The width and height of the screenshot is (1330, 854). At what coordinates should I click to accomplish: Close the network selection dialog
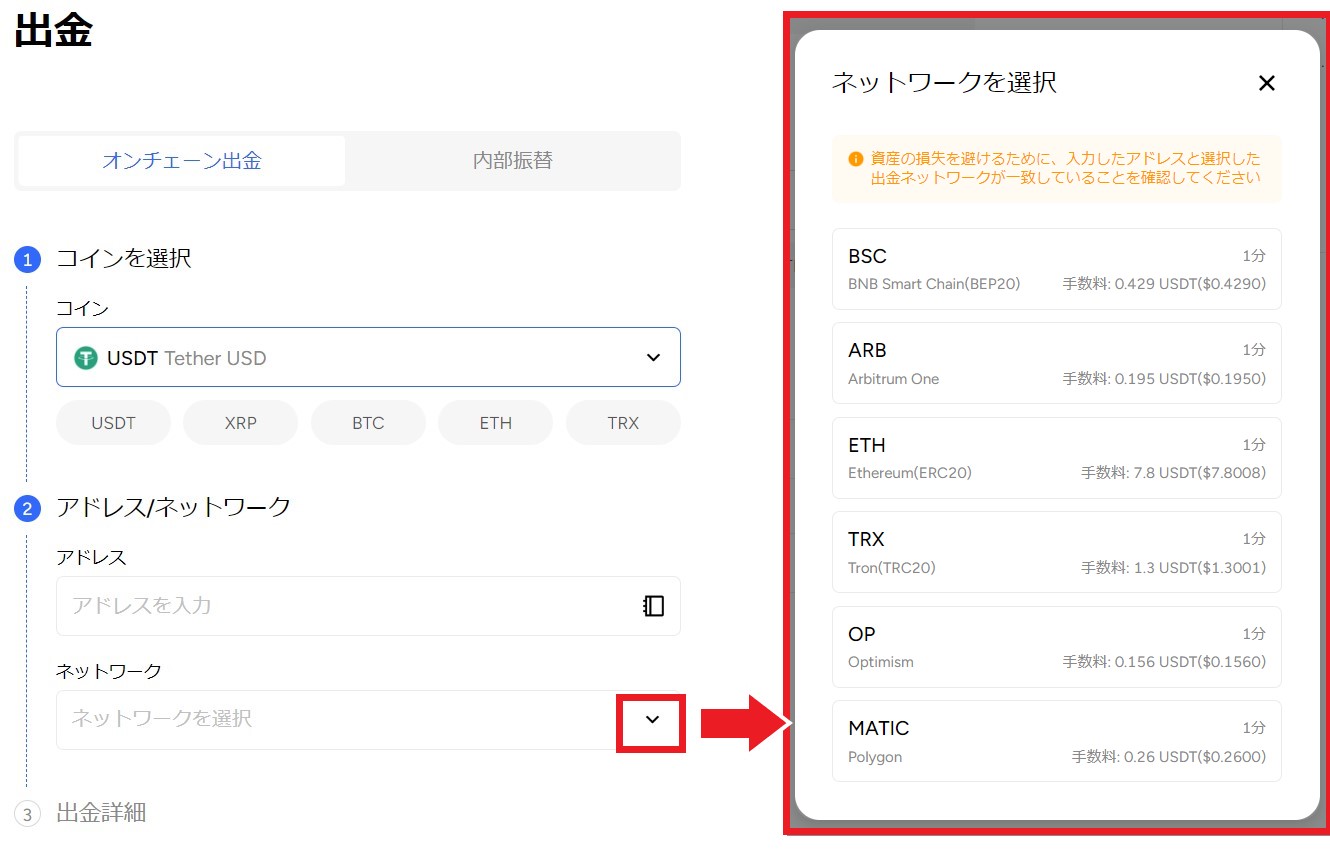coord(1267,83)
